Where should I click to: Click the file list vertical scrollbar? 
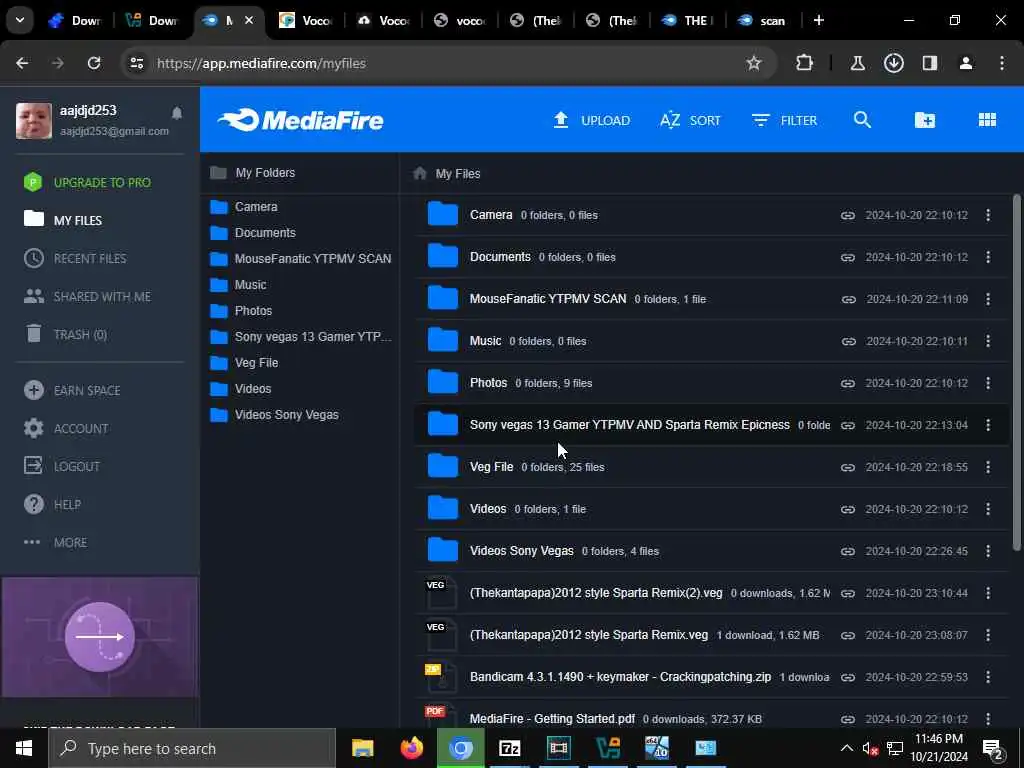tap(1016, 372)
